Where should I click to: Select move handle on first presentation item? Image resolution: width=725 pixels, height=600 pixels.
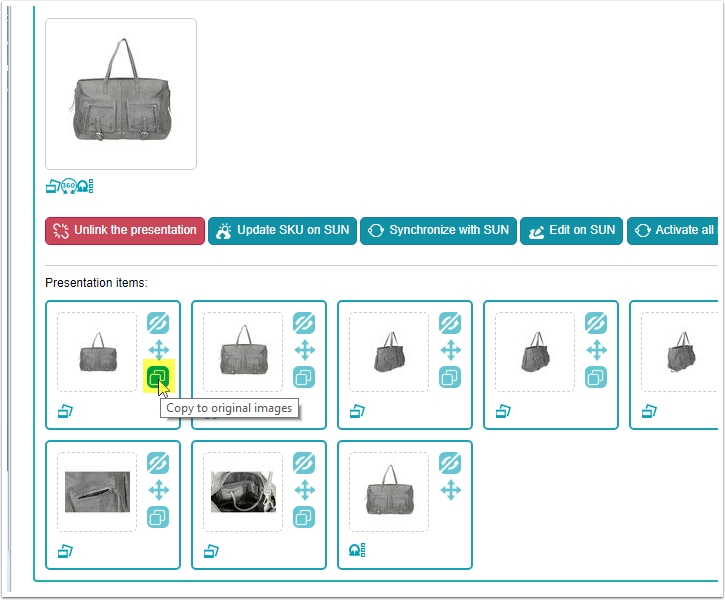[159, 350]
